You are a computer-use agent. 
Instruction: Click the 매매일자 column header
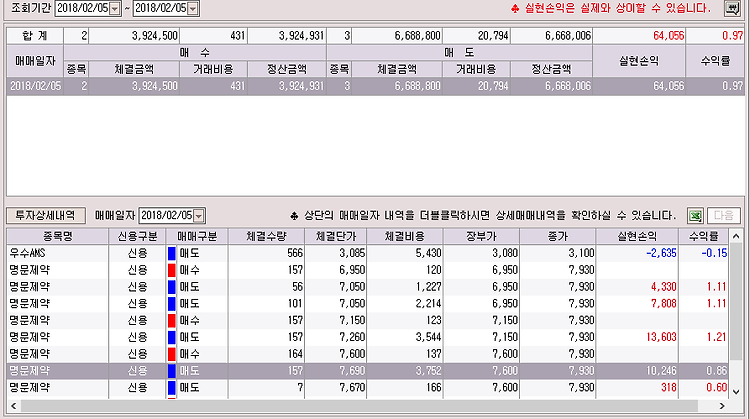(35, 61)
